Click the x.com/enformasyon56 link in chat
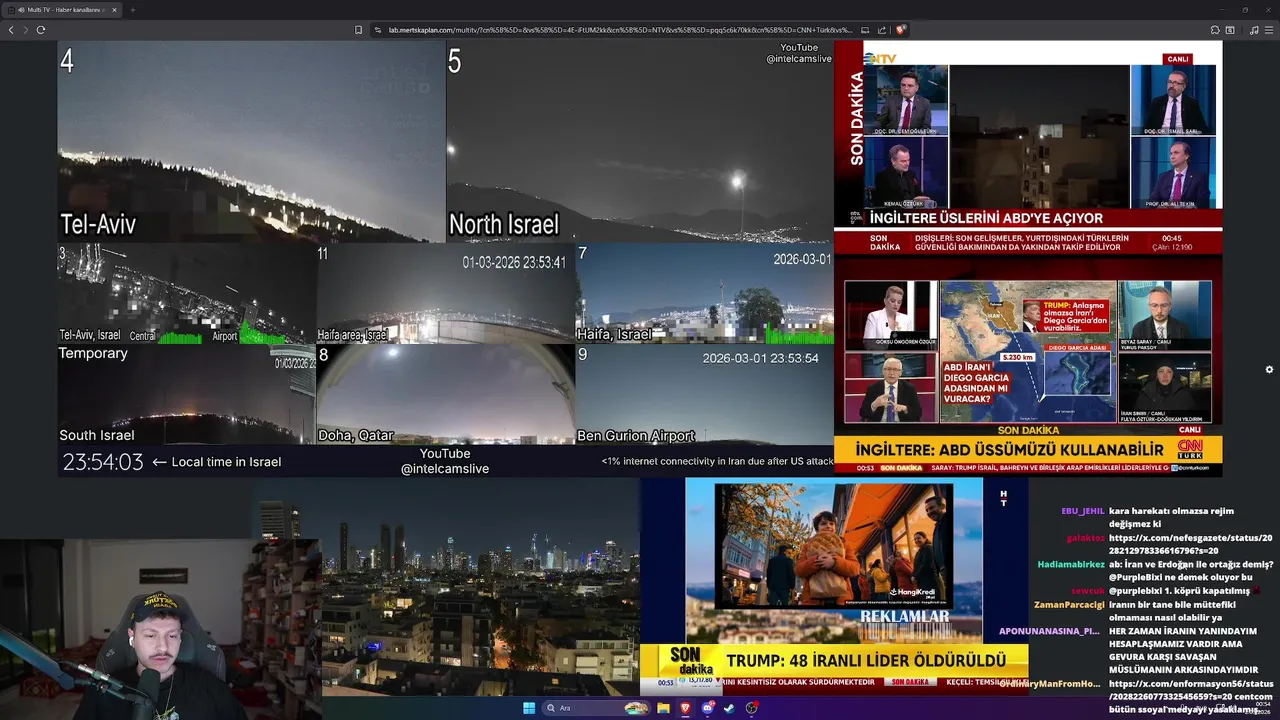 (x=1190, y=690)
